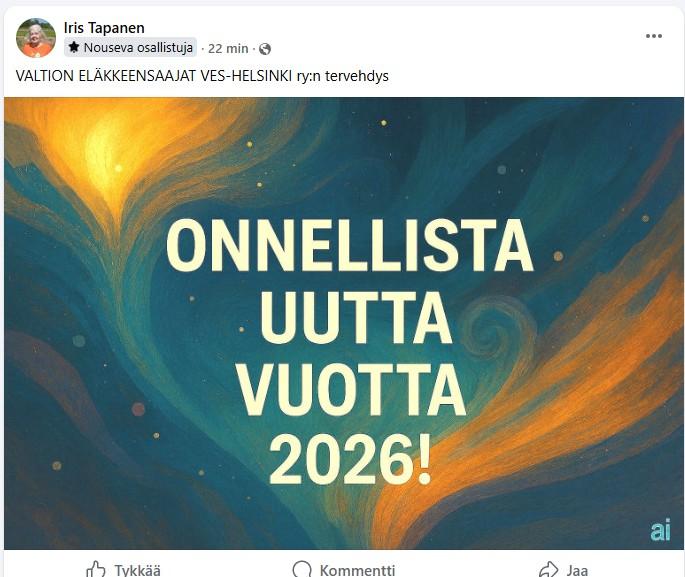Click the ai watermark on the image
This screenshot has width=685, height=577.
coord(660,529)
